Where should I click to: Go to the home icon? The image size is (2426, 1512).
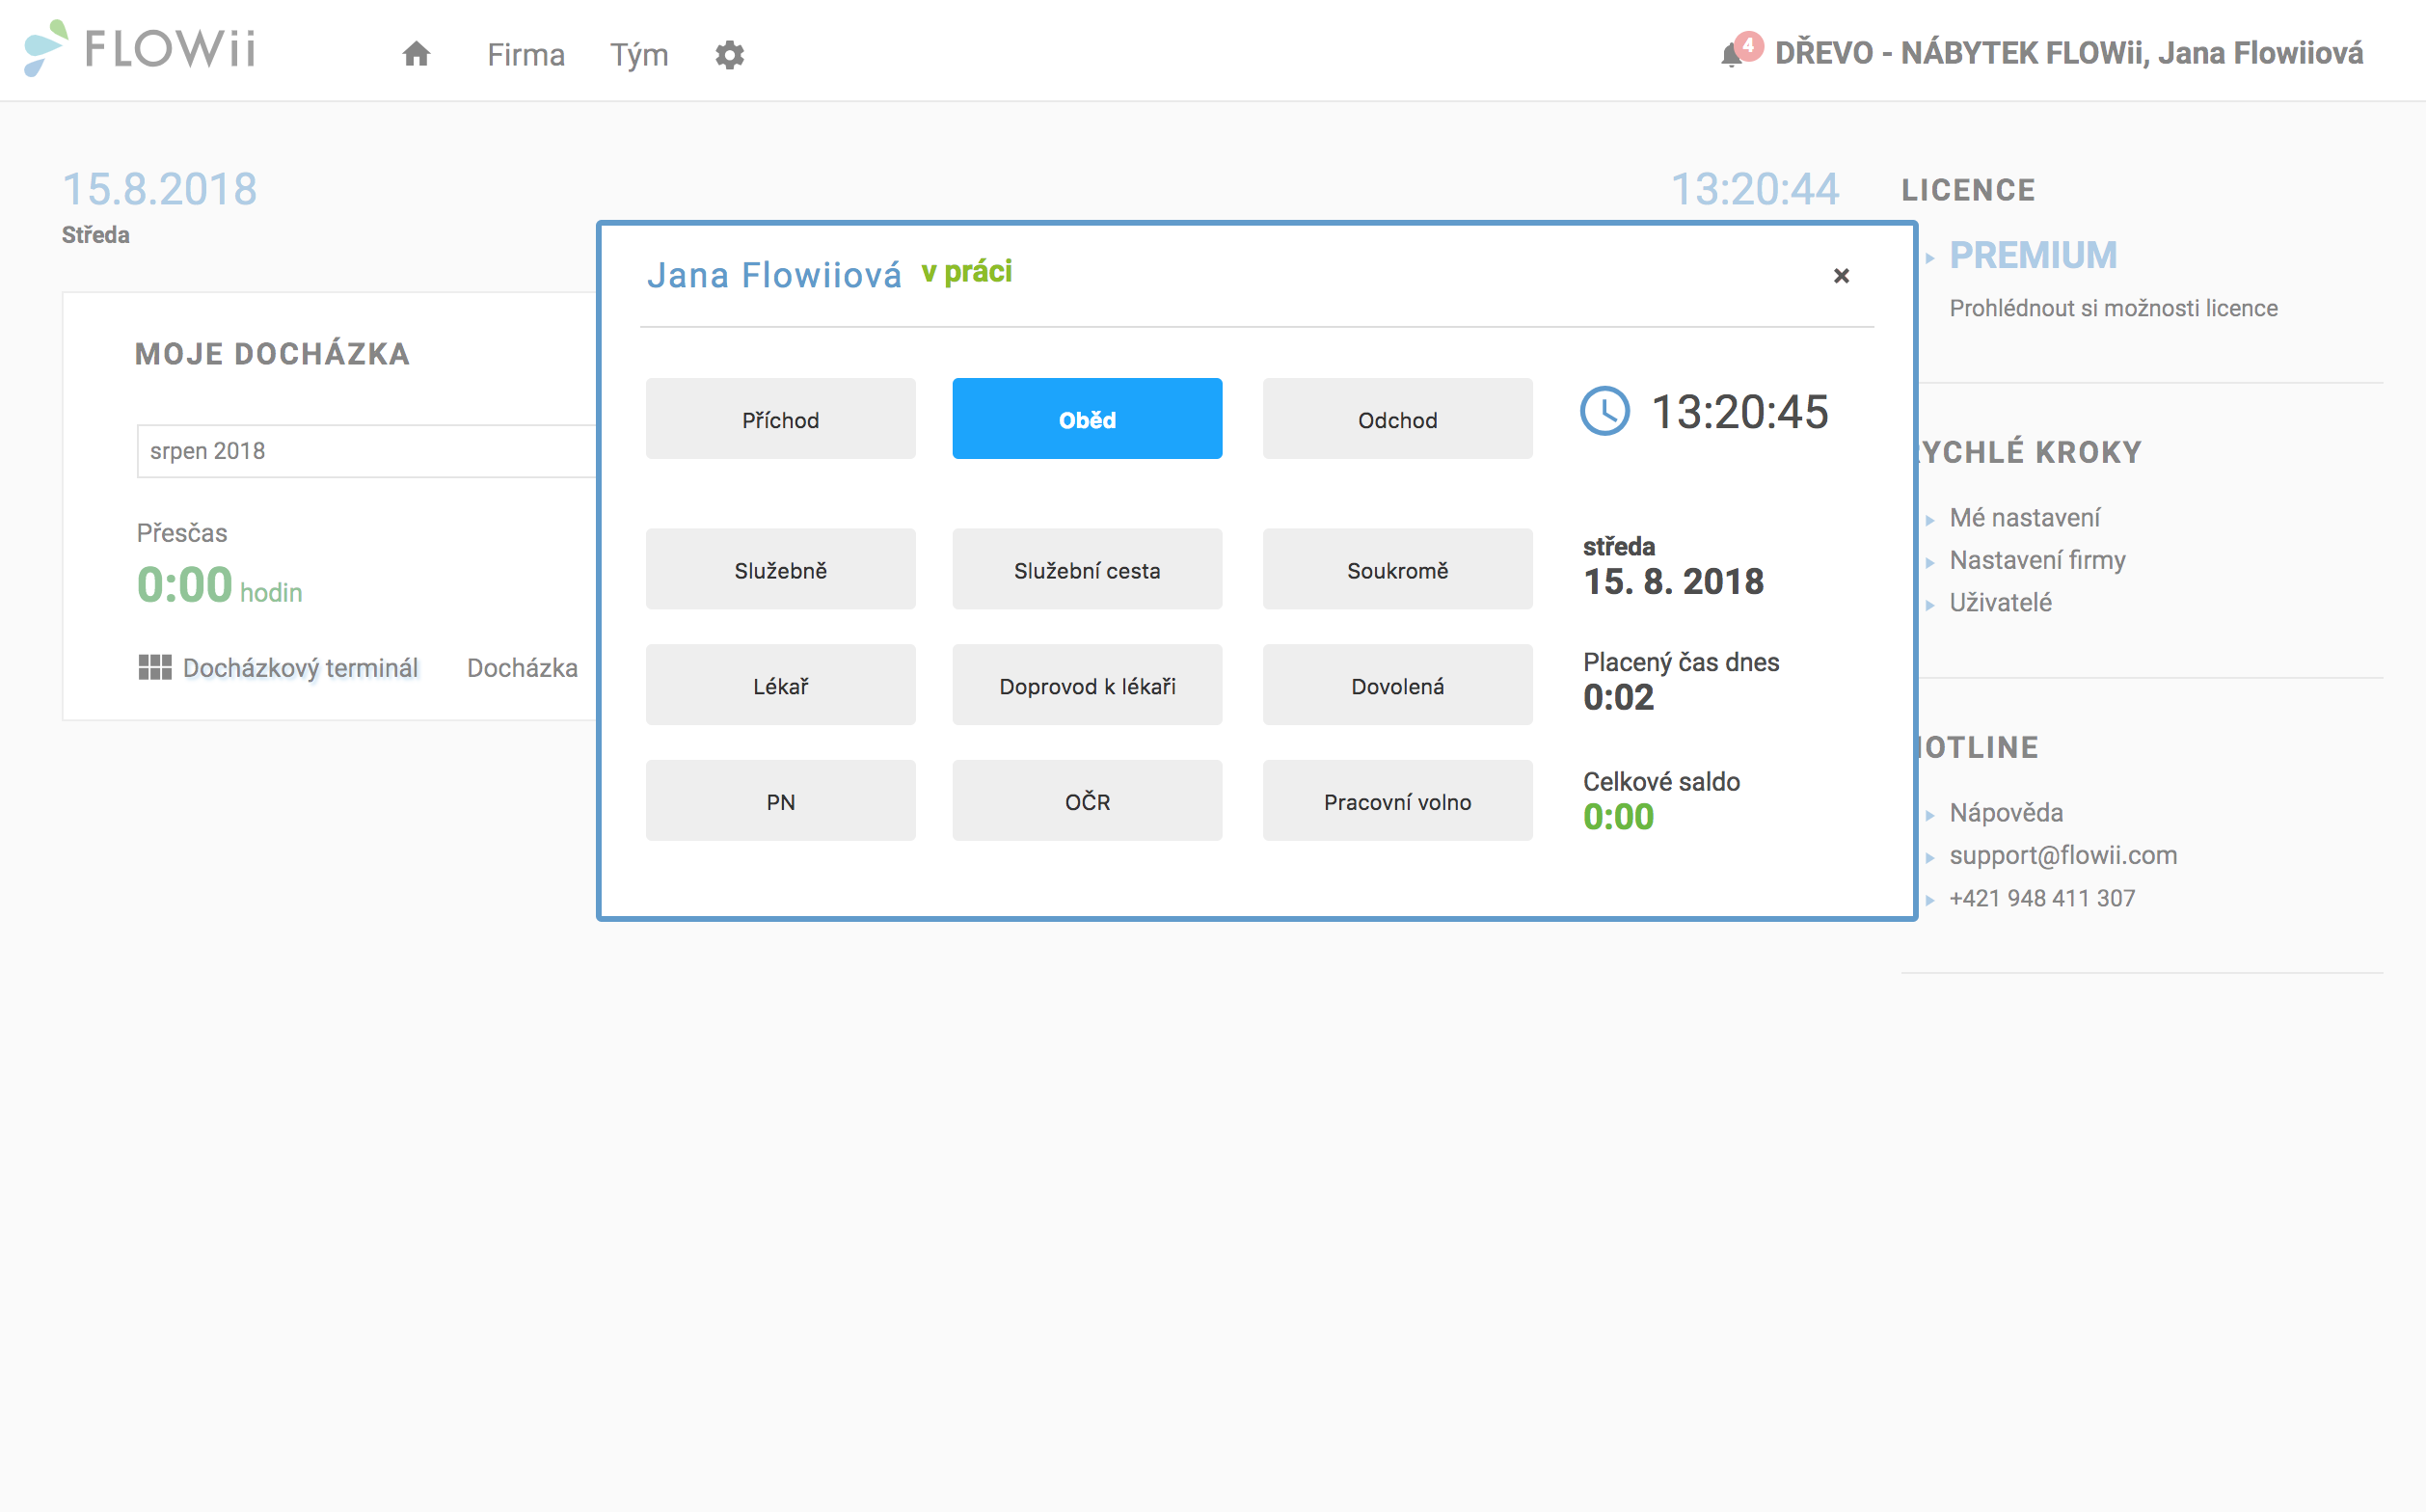pyautogui.click(x=416, y=54)
